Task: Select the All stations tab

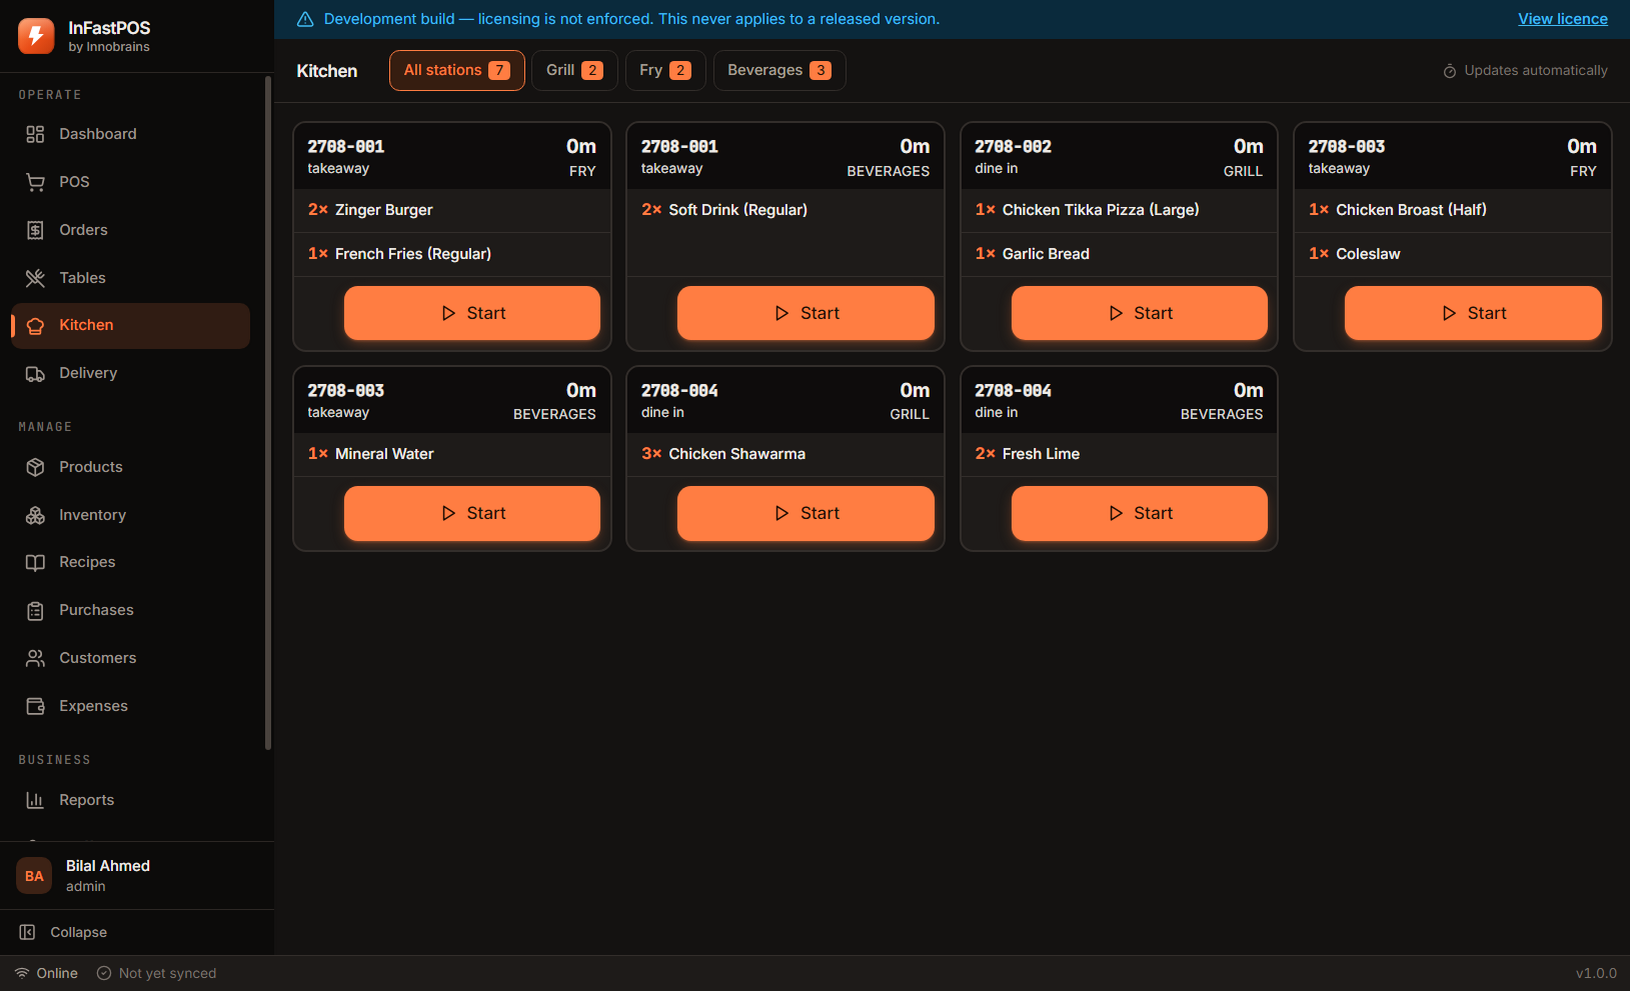Action: point(457,70)
